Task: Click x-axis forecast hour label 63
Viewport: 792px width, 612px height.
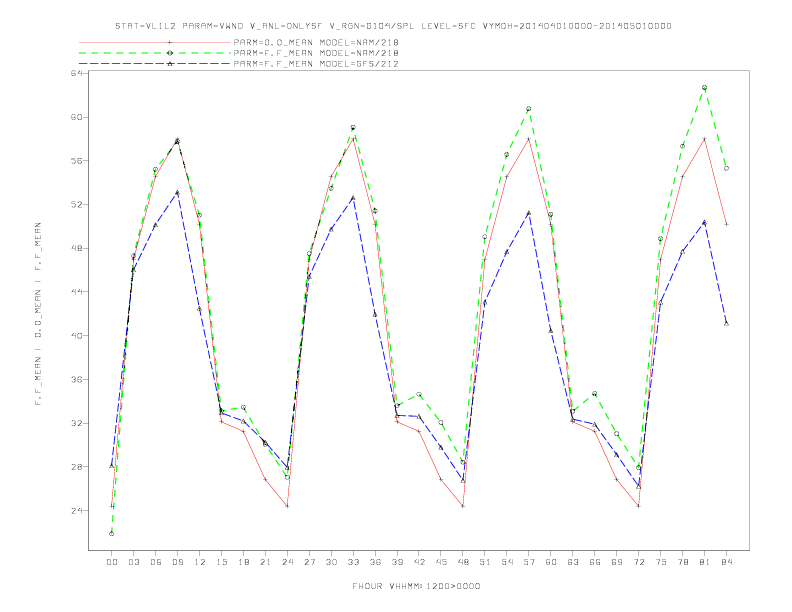Action: click(573, 562)
